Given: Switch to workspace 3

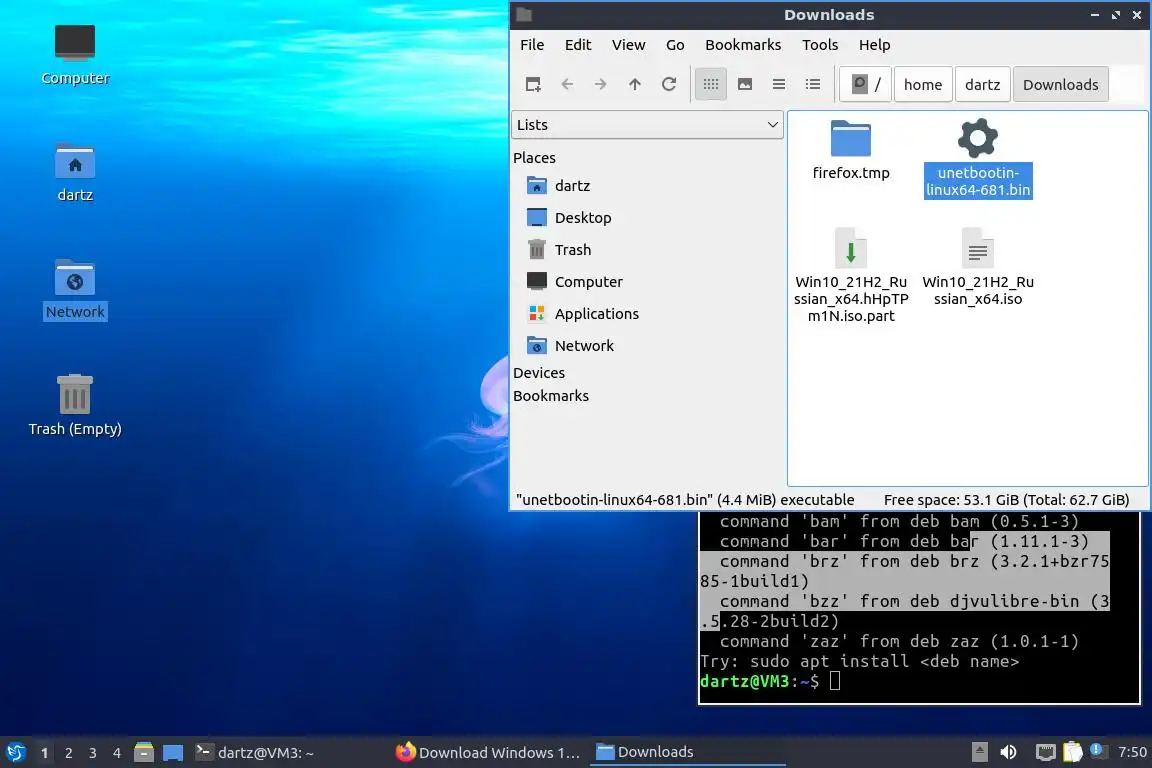Looking at the screenshot, I should [93, 753].
